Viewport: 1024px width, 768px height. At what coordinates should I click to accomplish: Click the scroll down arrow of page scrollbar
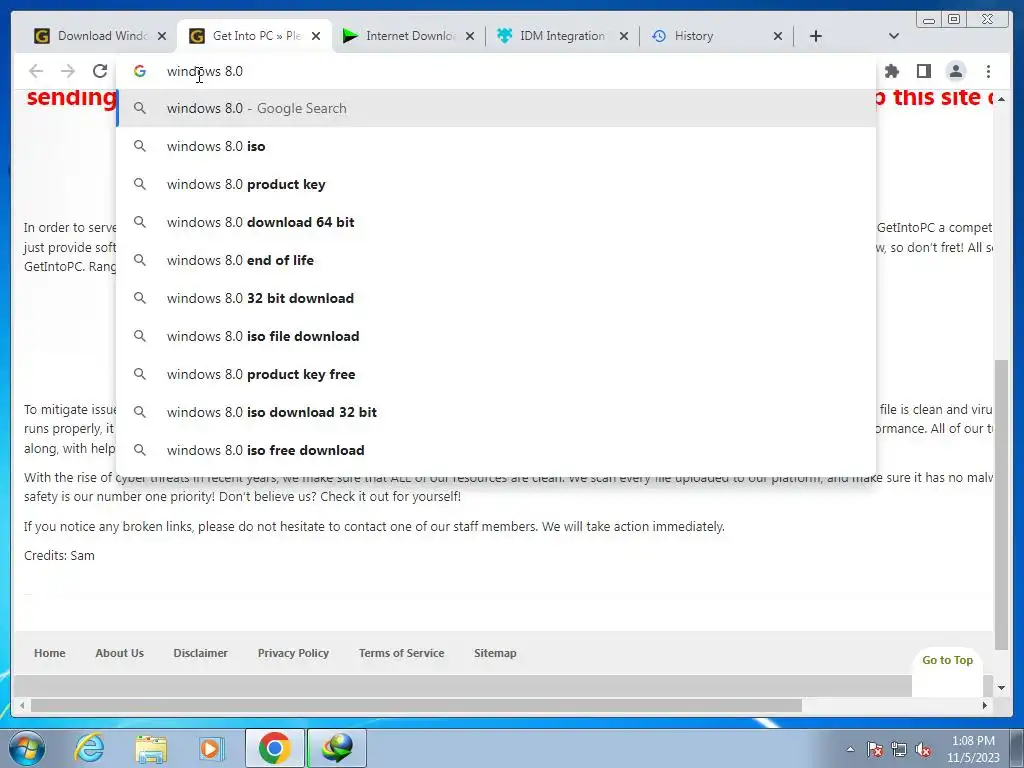point(1001,688)
